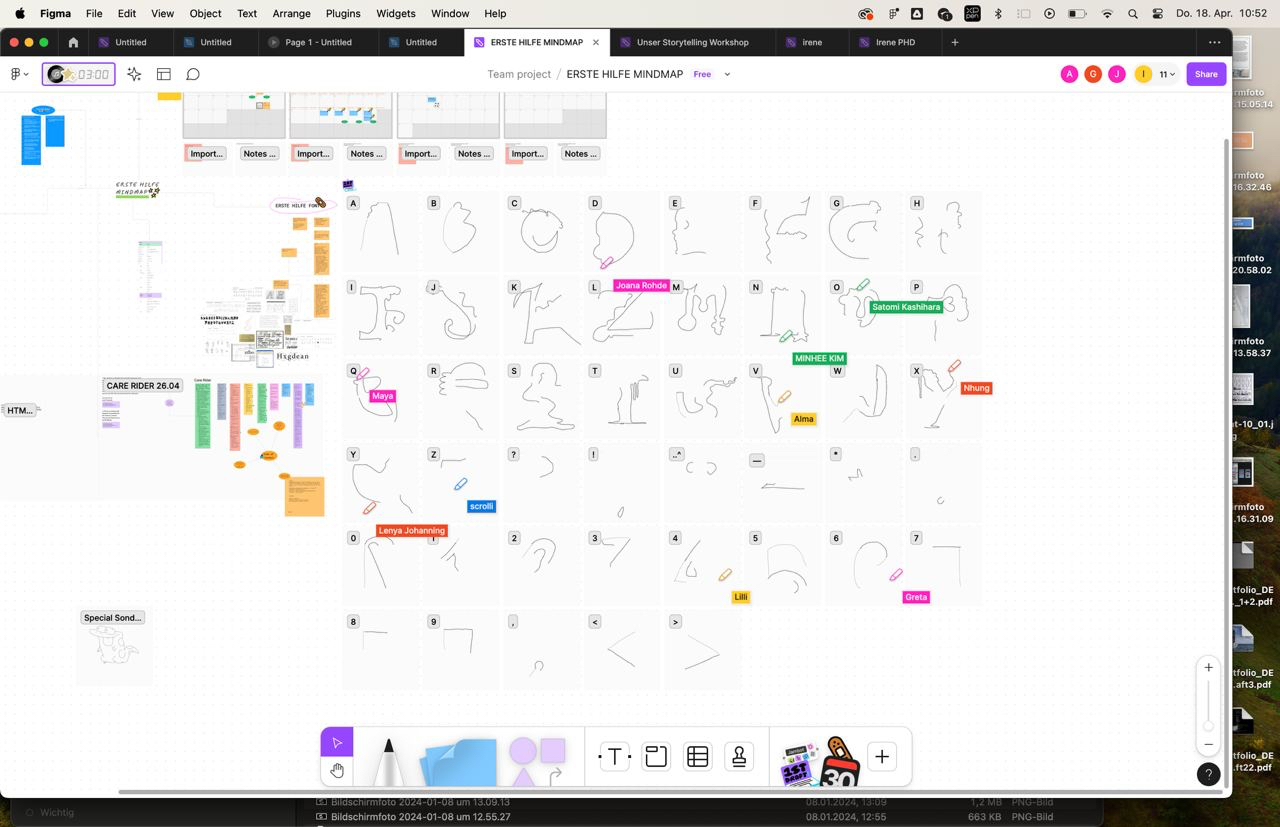The width and height of the screenshot is (1280, 827).
Task: Open macOS Control Center icon
Action: click(x=1158, y=14)
